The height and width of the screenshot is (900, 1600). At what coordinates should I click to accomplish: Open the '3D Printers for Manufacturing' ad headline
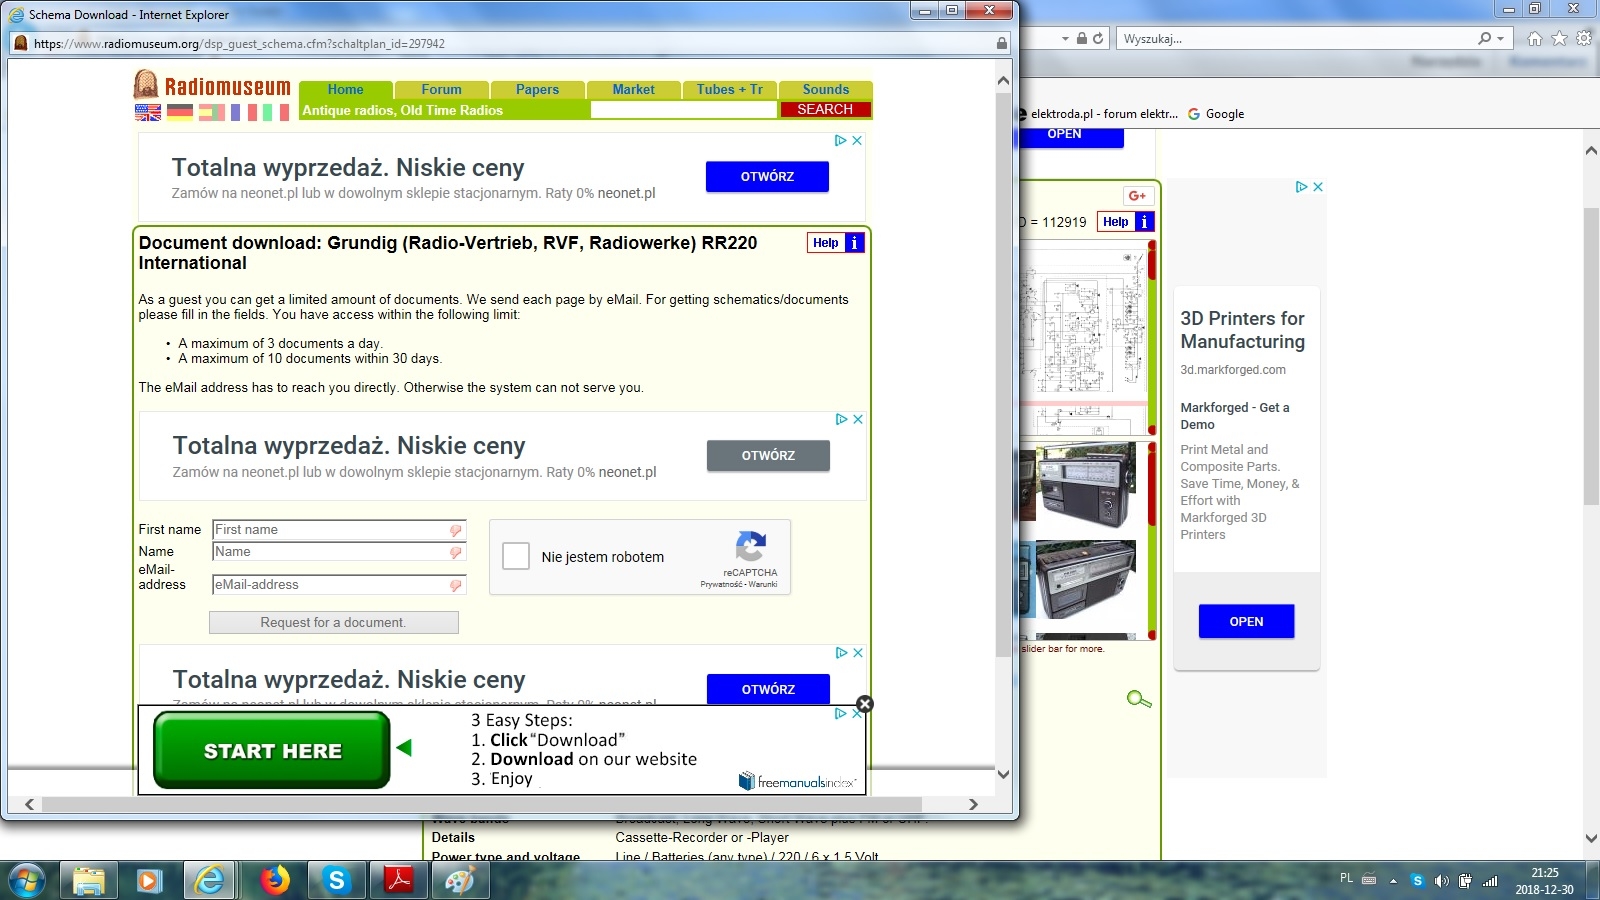point(1243,330)
